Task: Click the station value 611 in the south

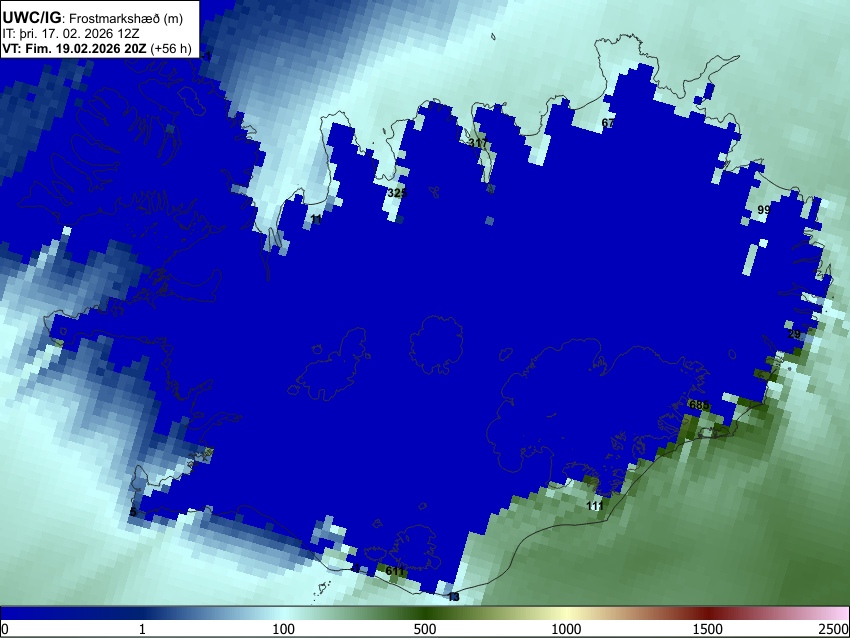Action: point(395,571)
